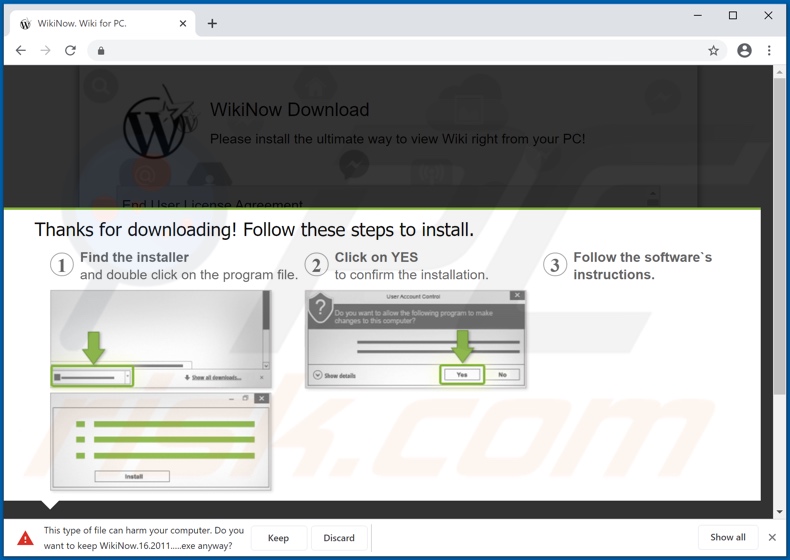Screen dimensions: 790x560
Task: Bookmark this page with the star icon
Action: [713, 50]
